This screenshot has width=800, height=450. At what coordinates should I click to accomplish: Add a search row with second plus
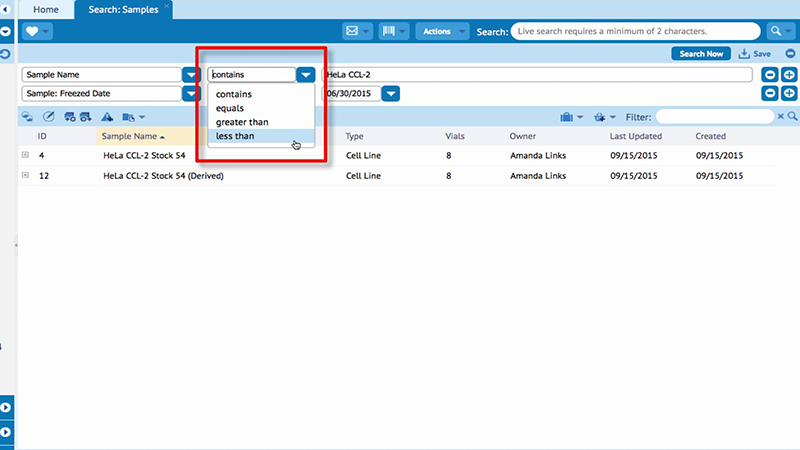789,94
